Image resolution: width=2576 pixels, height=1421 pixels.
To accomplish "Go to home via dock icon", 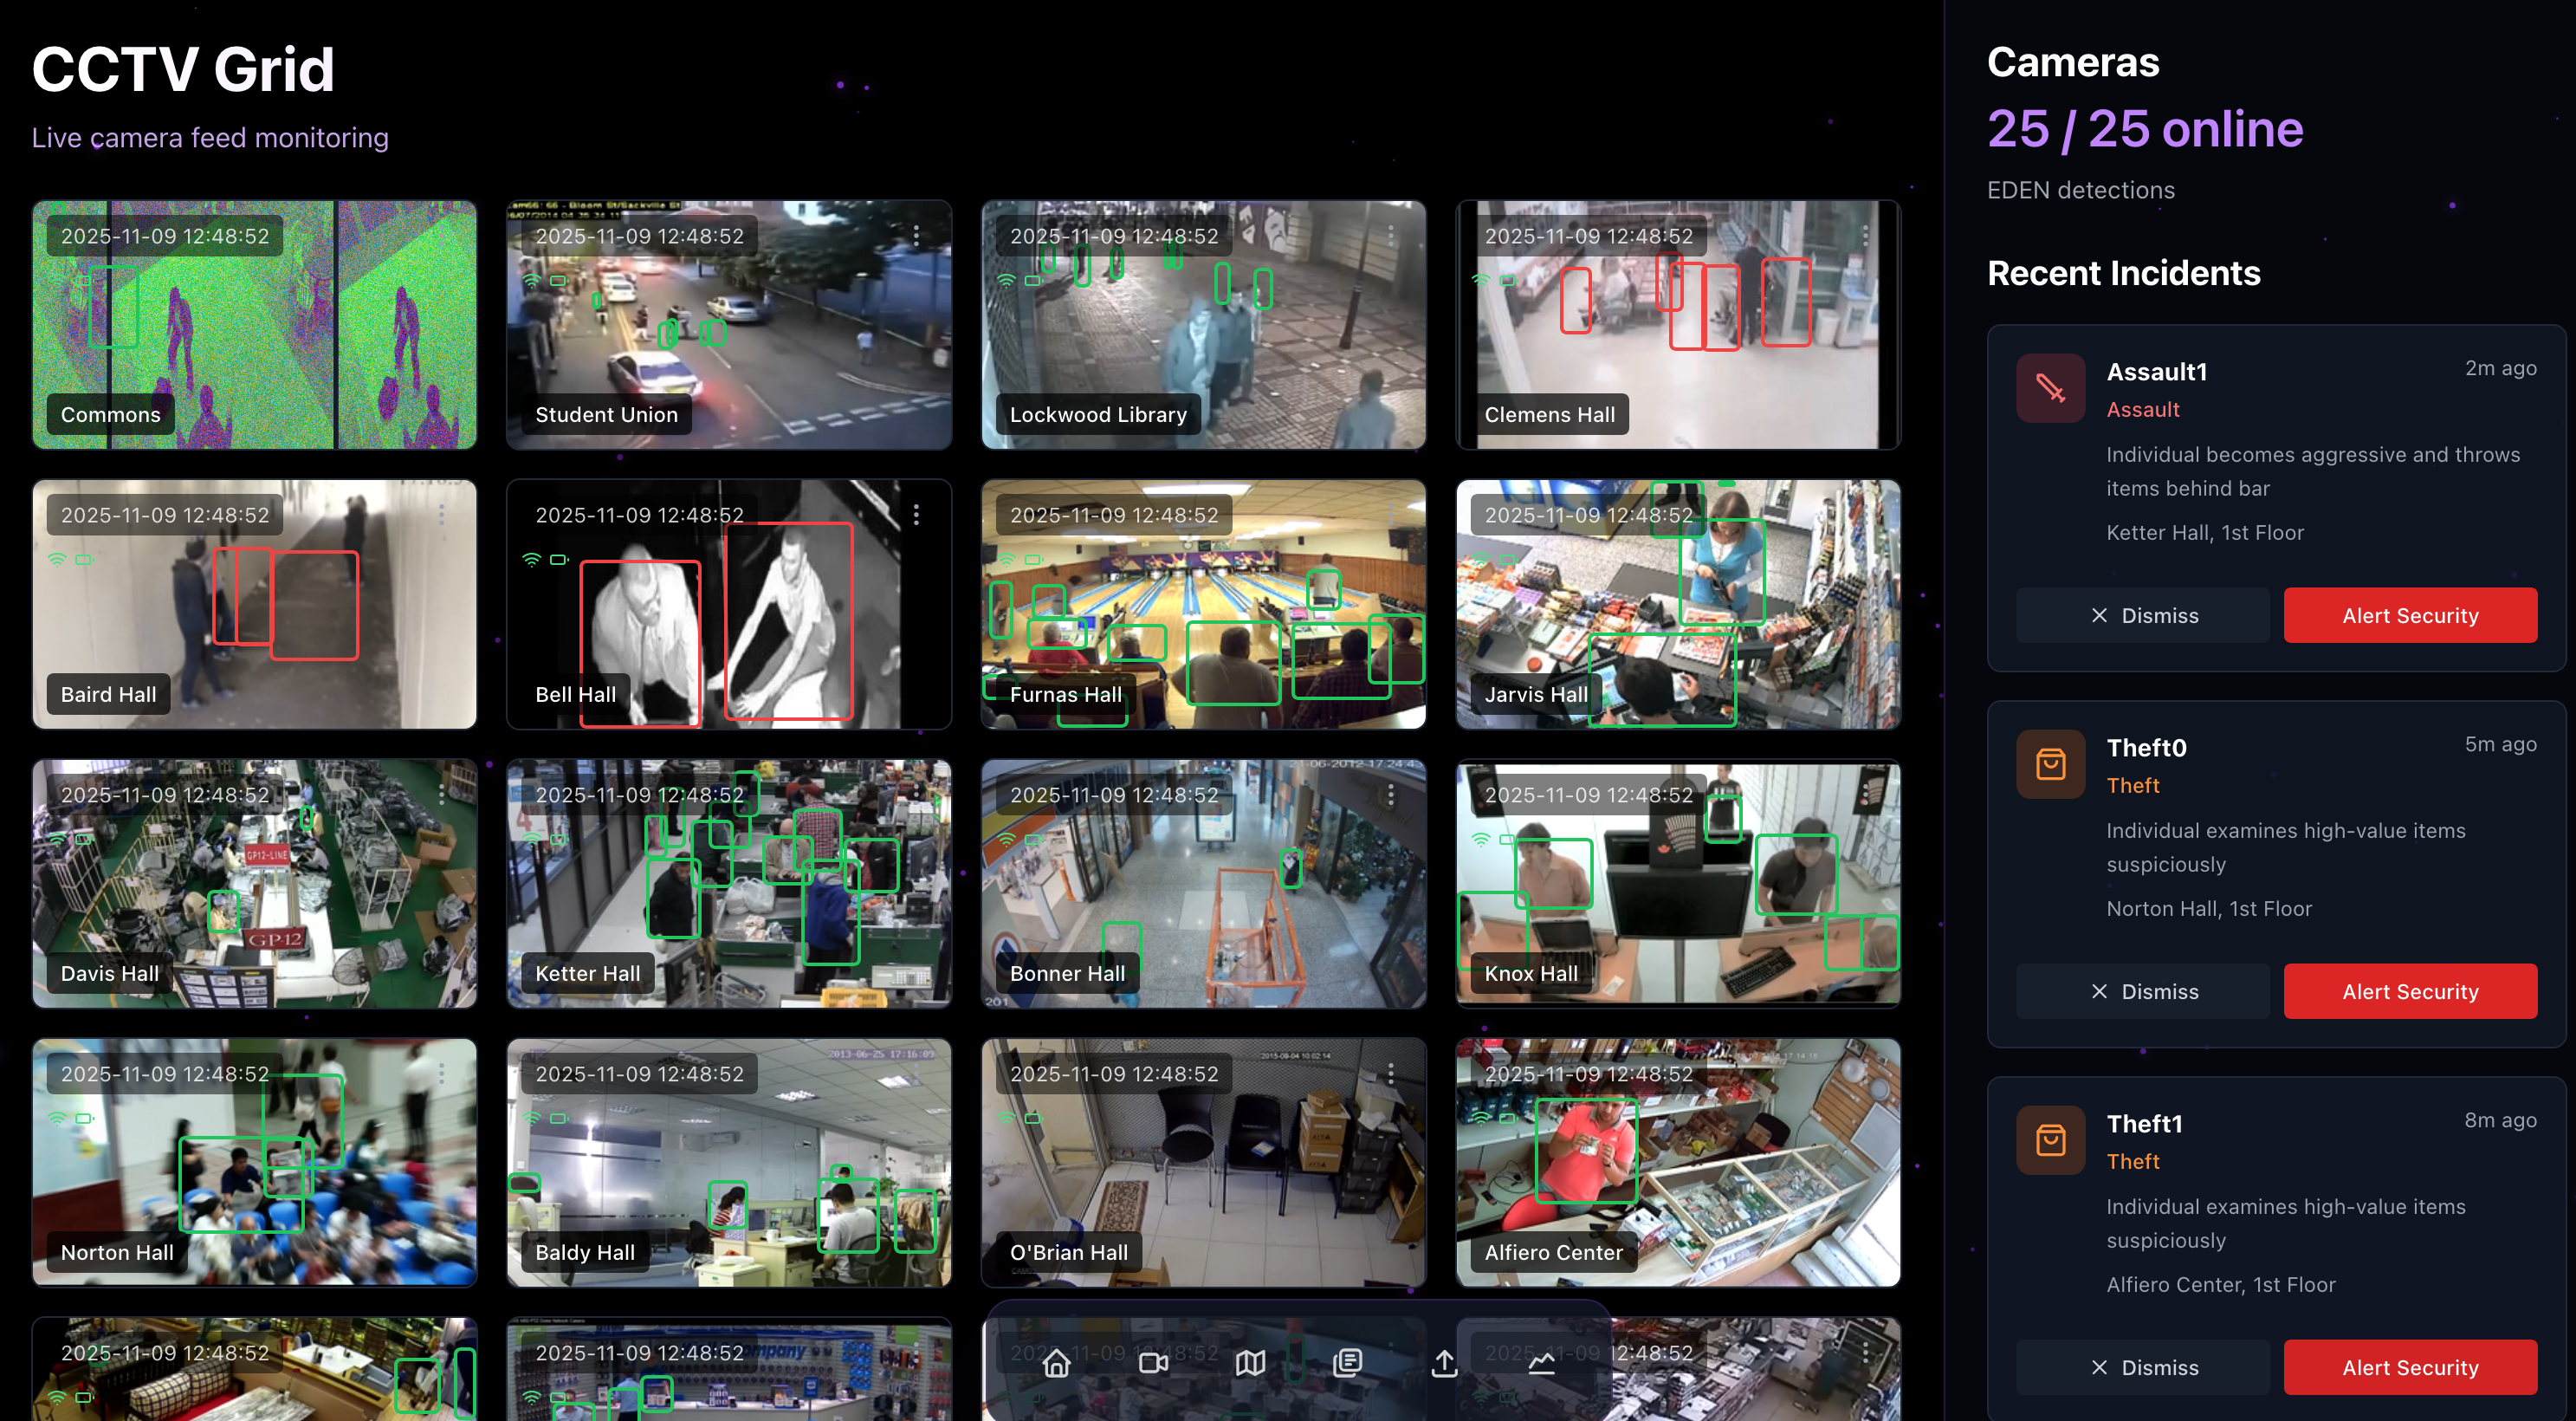I will (x=1056, y=1362).
